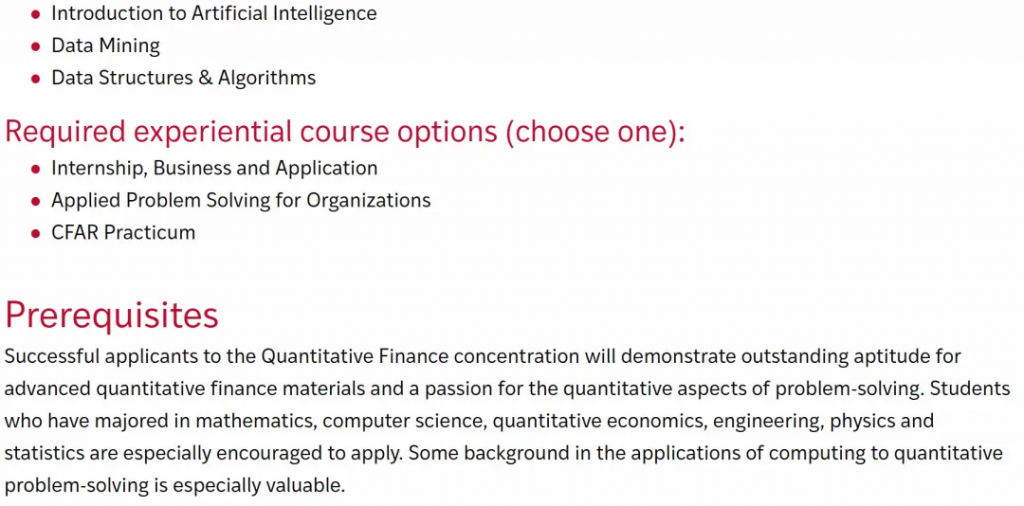Click the Prerequisites heading
Image resolution: width=1024 pixels, height=506 pixels.
click(x=112, y=315)
